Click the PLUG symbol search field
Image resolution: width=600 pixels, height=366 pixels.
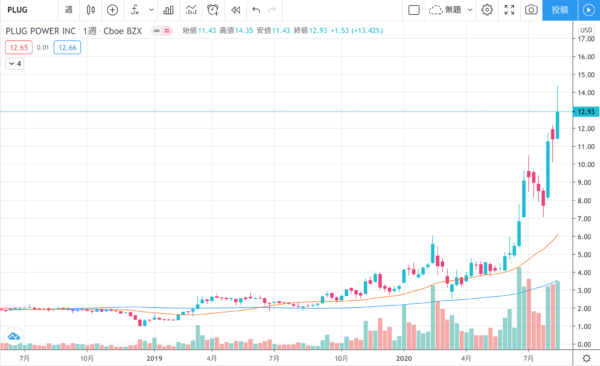pos(18,10)
